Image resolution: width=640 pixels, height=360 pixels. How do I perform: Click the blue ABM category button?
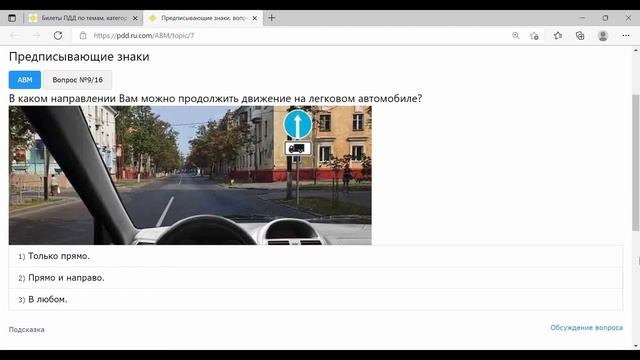pos(25,80)
